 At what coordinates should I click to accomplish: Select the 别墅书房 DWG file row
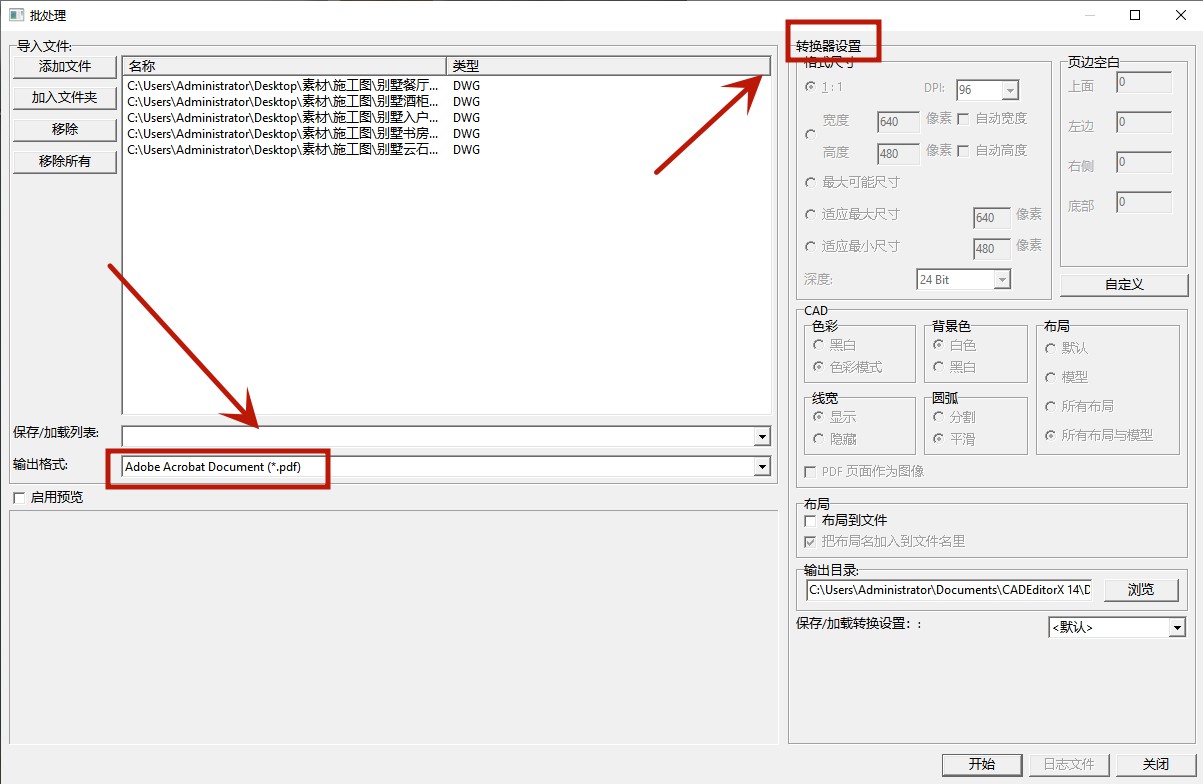pyautogui.click(x=446, y=134)
